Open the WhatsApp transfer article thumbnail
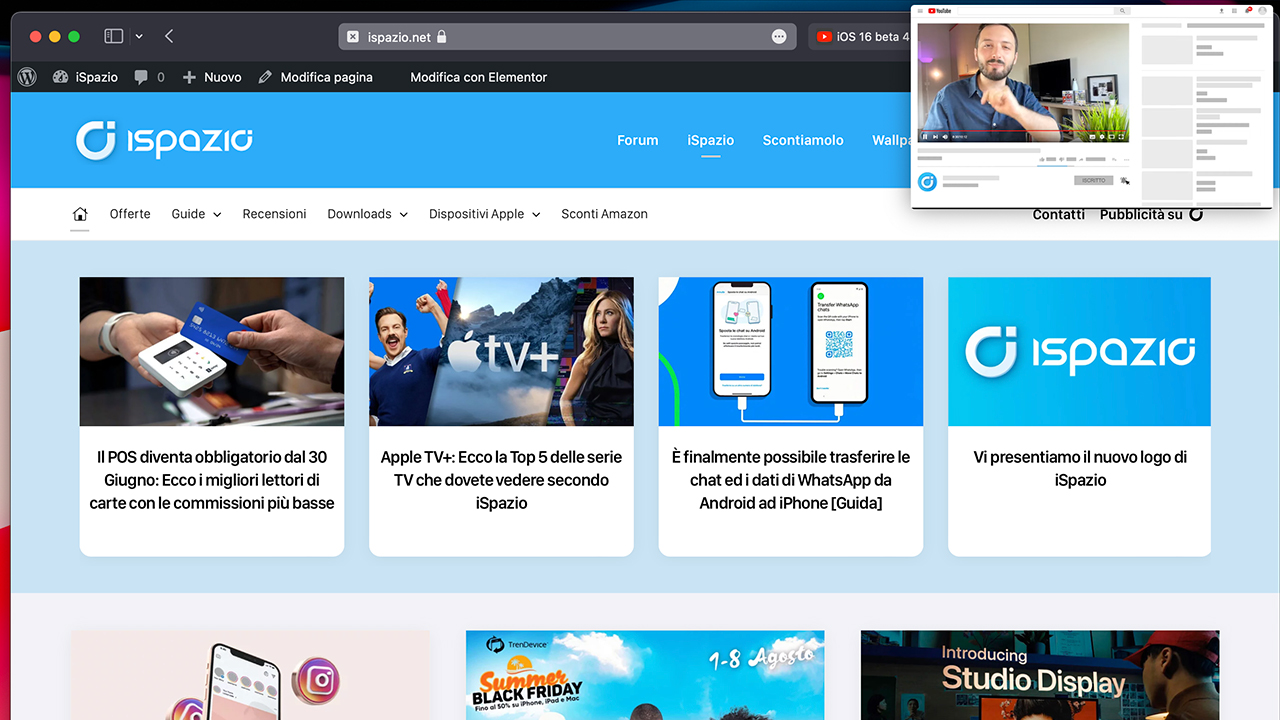 pyautogui.click(x=791, y=352)
